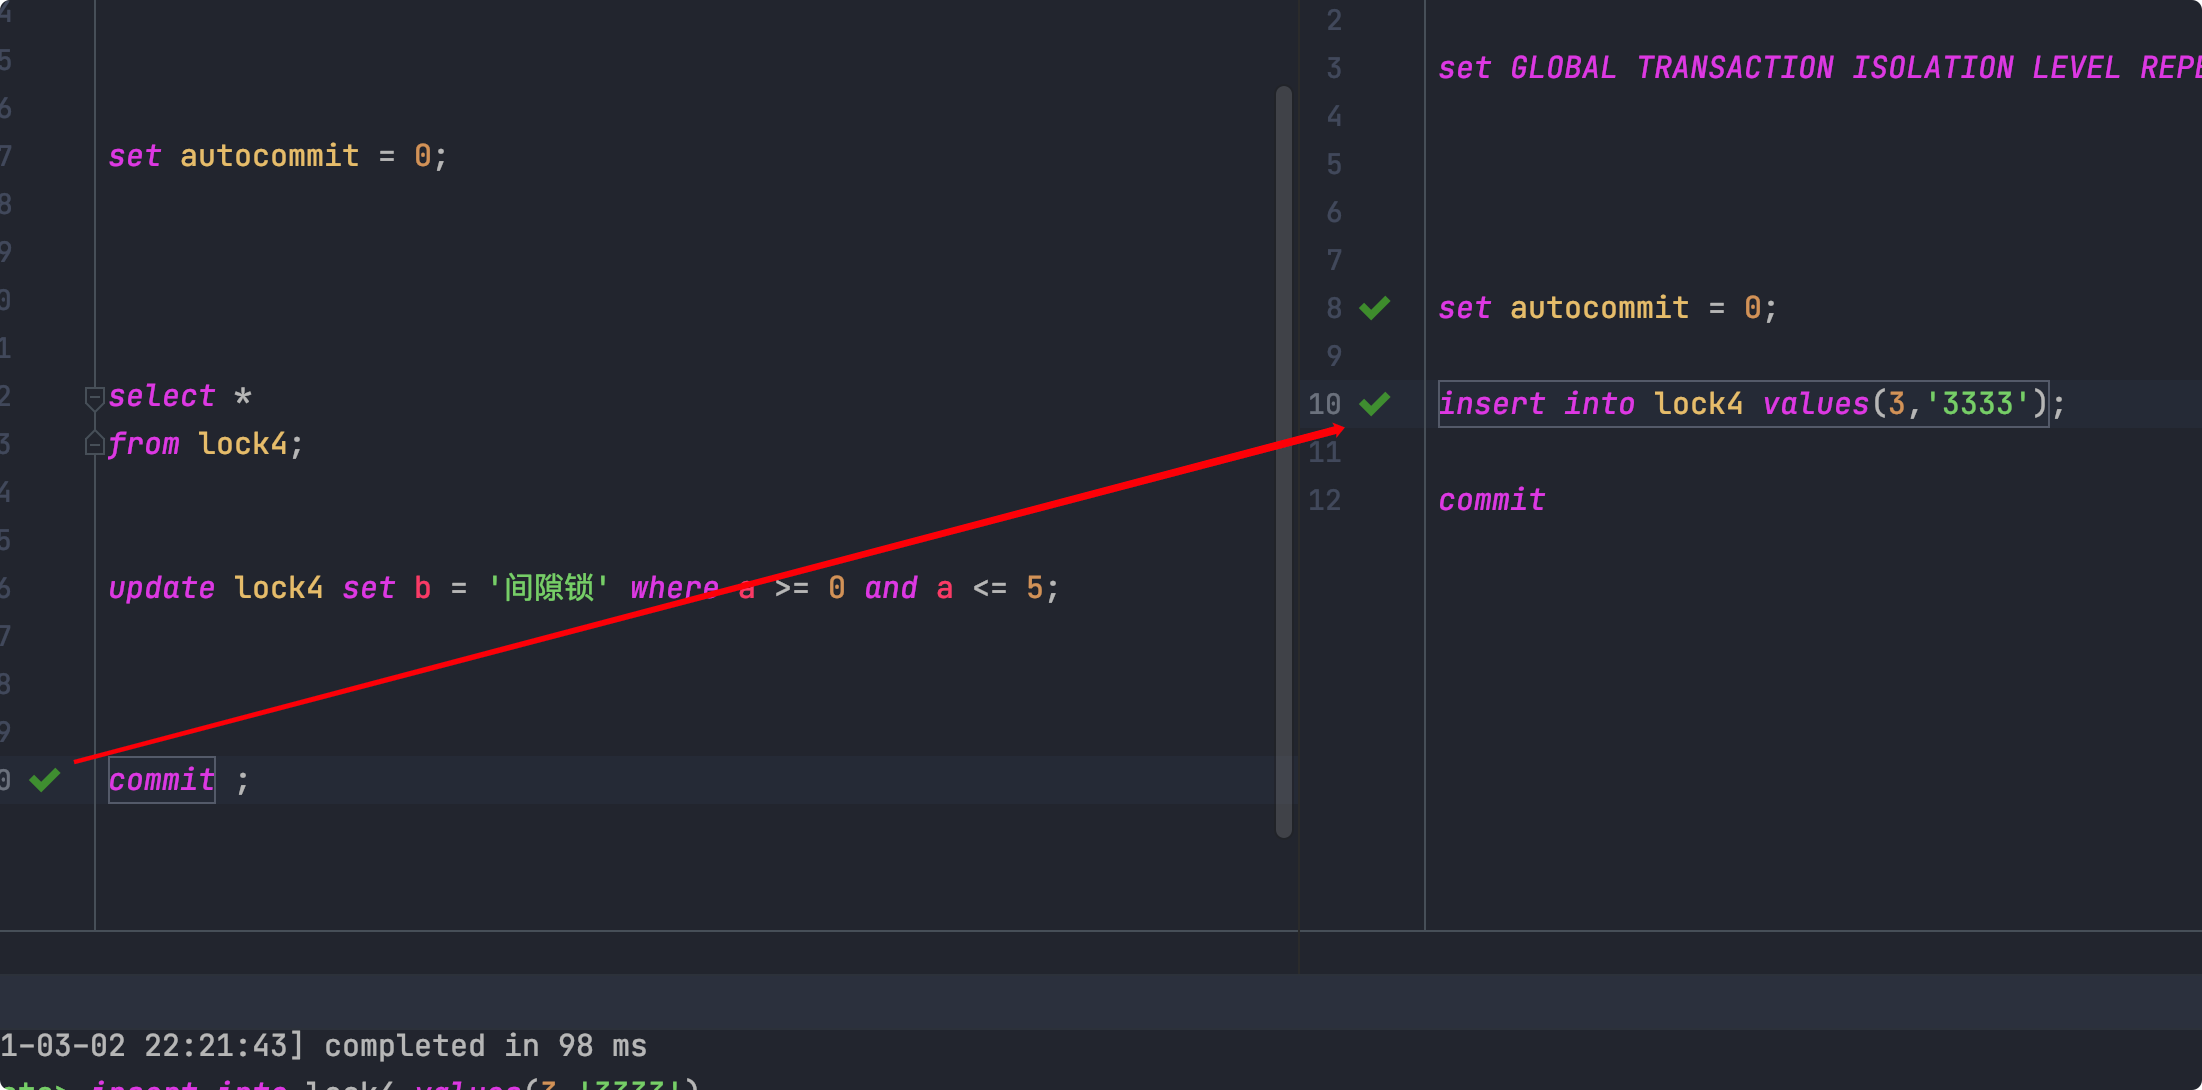Click right editor 'set autocommit = 0' statement

pos(1606,308)
